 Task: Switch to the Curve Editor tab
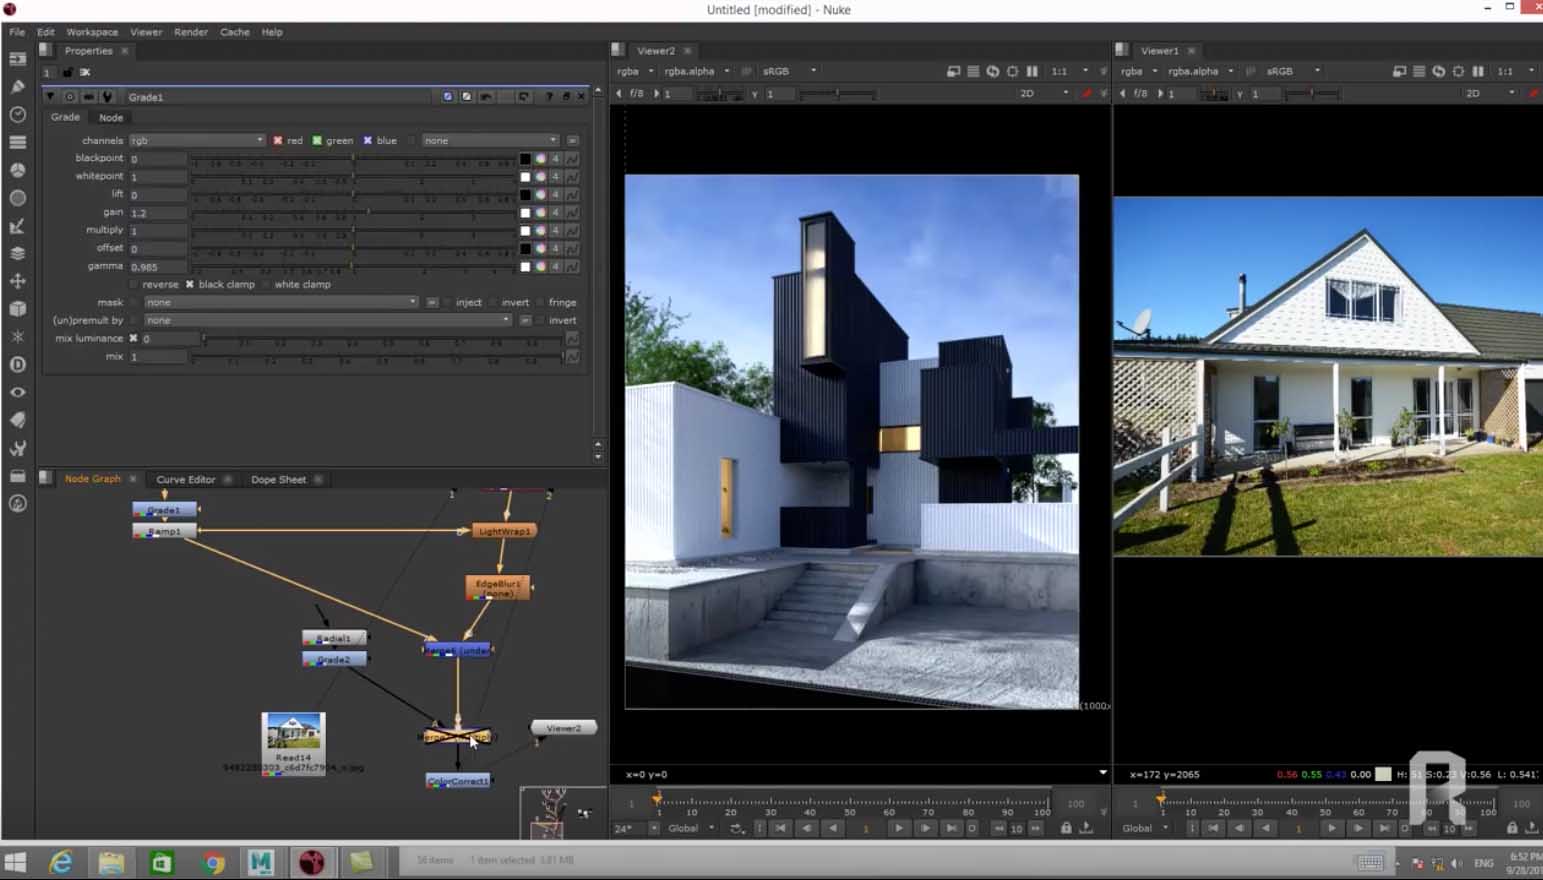click(185, 480)
